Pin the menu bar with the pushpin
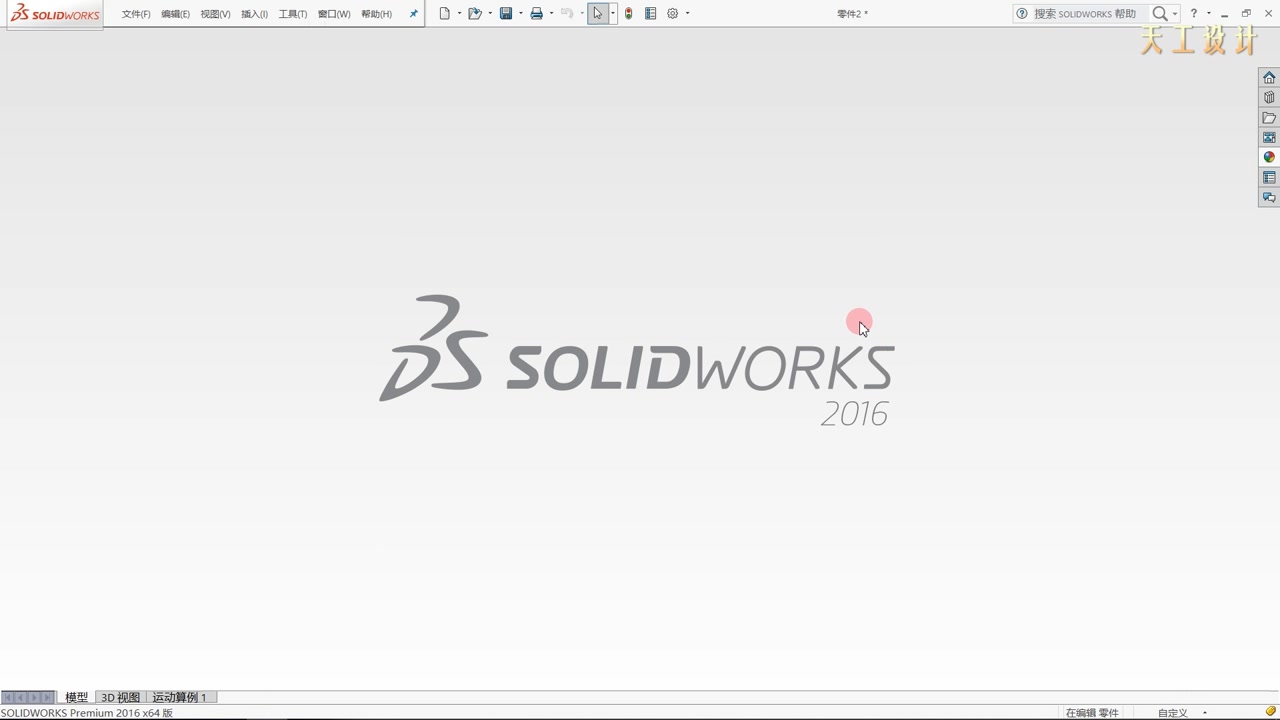 [413, 14]
